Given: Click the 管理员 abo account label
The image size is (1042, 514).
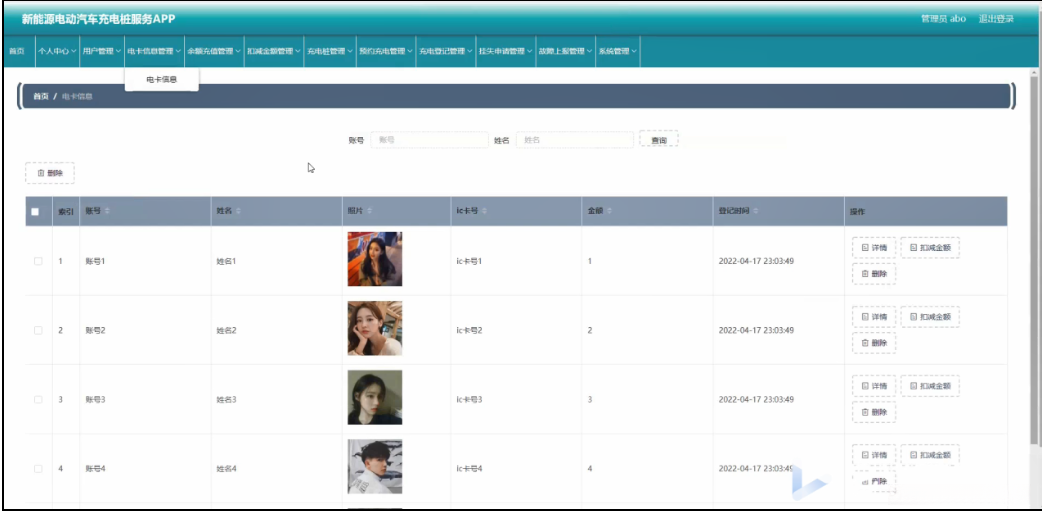Looking at the screenshot, I should click(943, 19).
